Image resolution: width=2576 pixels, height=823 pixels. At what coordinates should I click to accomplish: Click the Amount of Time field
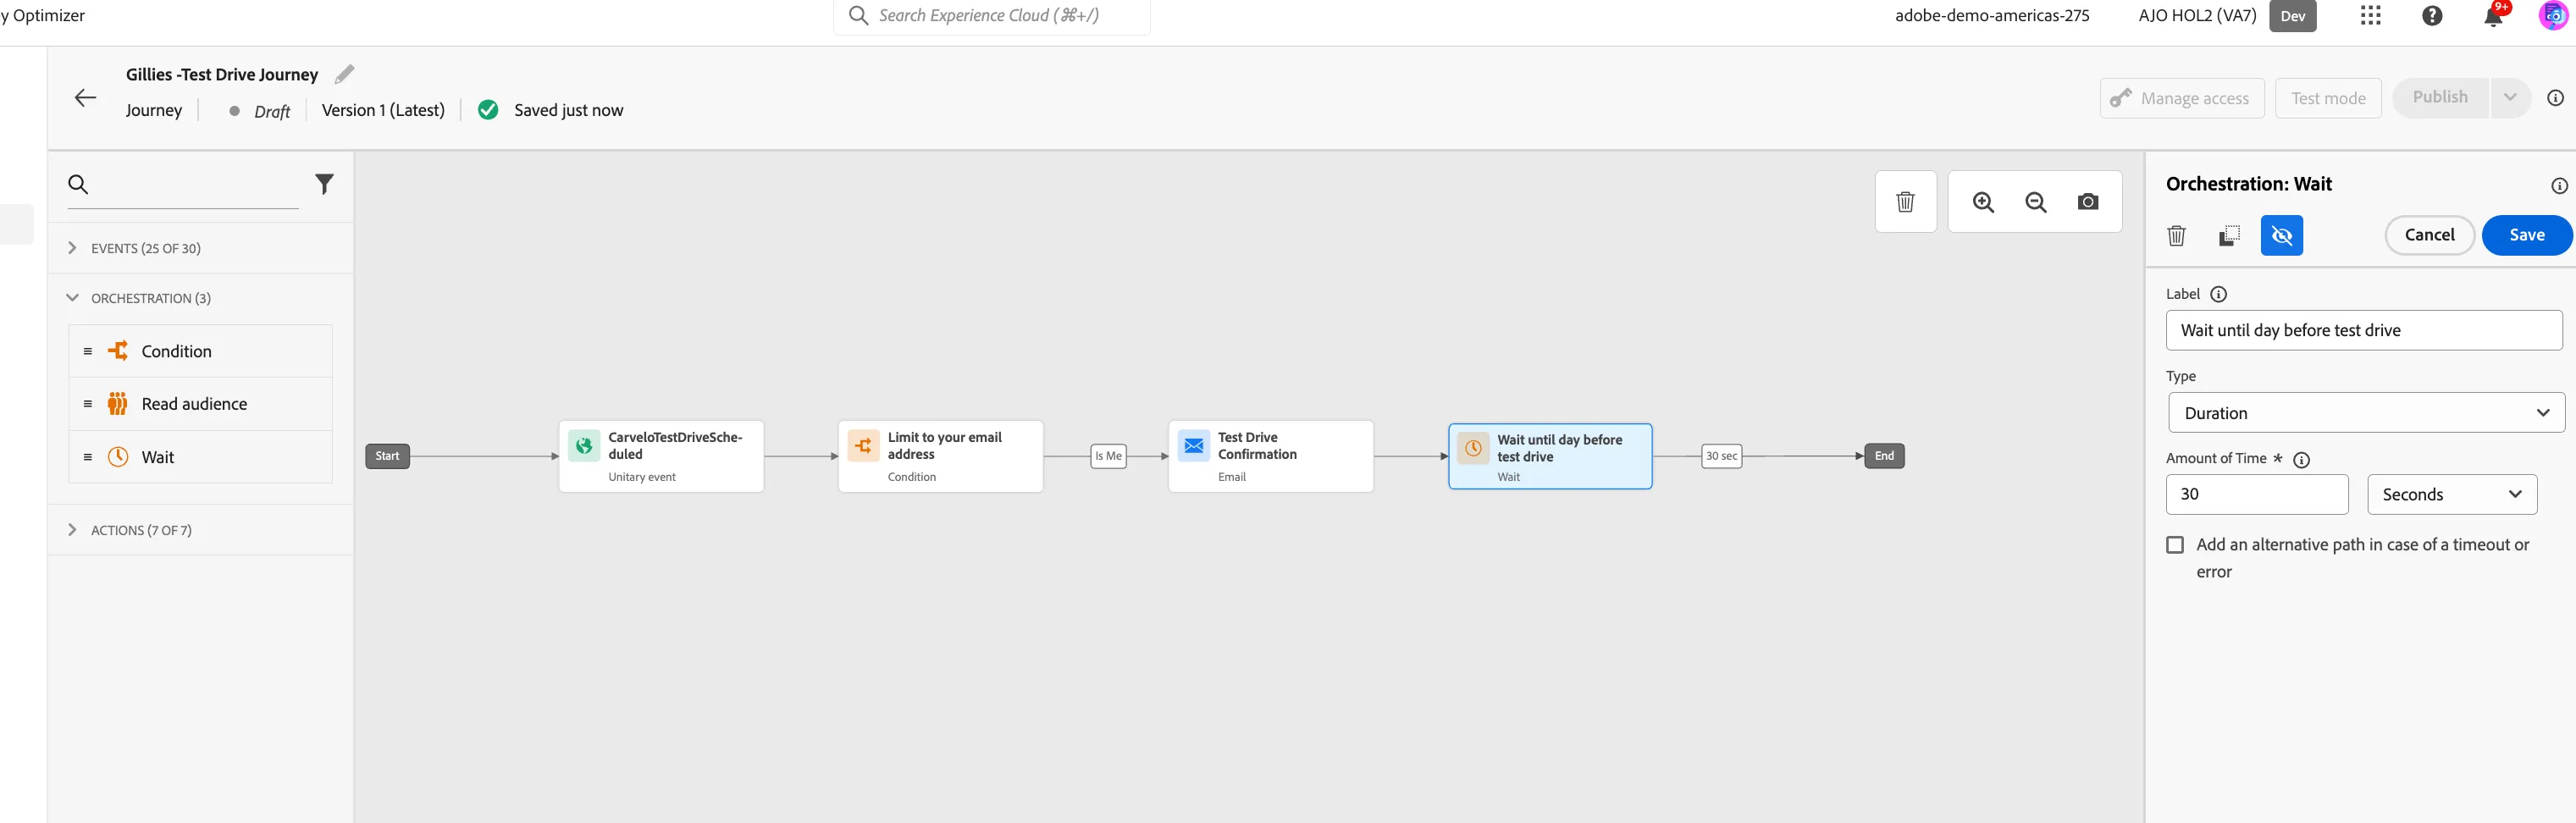[x=2256, y=494]
